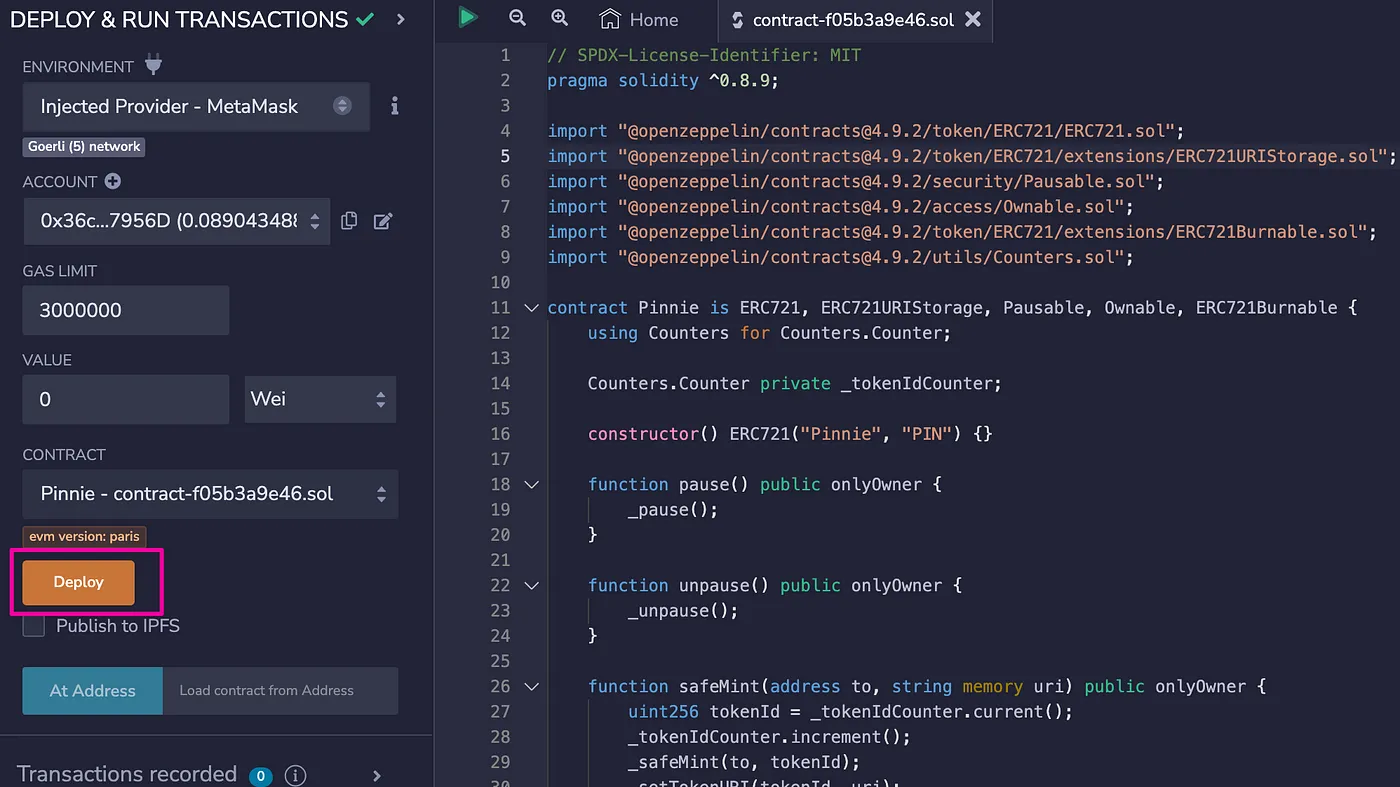The height and width of the screenshot is (787, 1400).
Task: Open the Wei unit dropdown
Action: pos(320,399)
